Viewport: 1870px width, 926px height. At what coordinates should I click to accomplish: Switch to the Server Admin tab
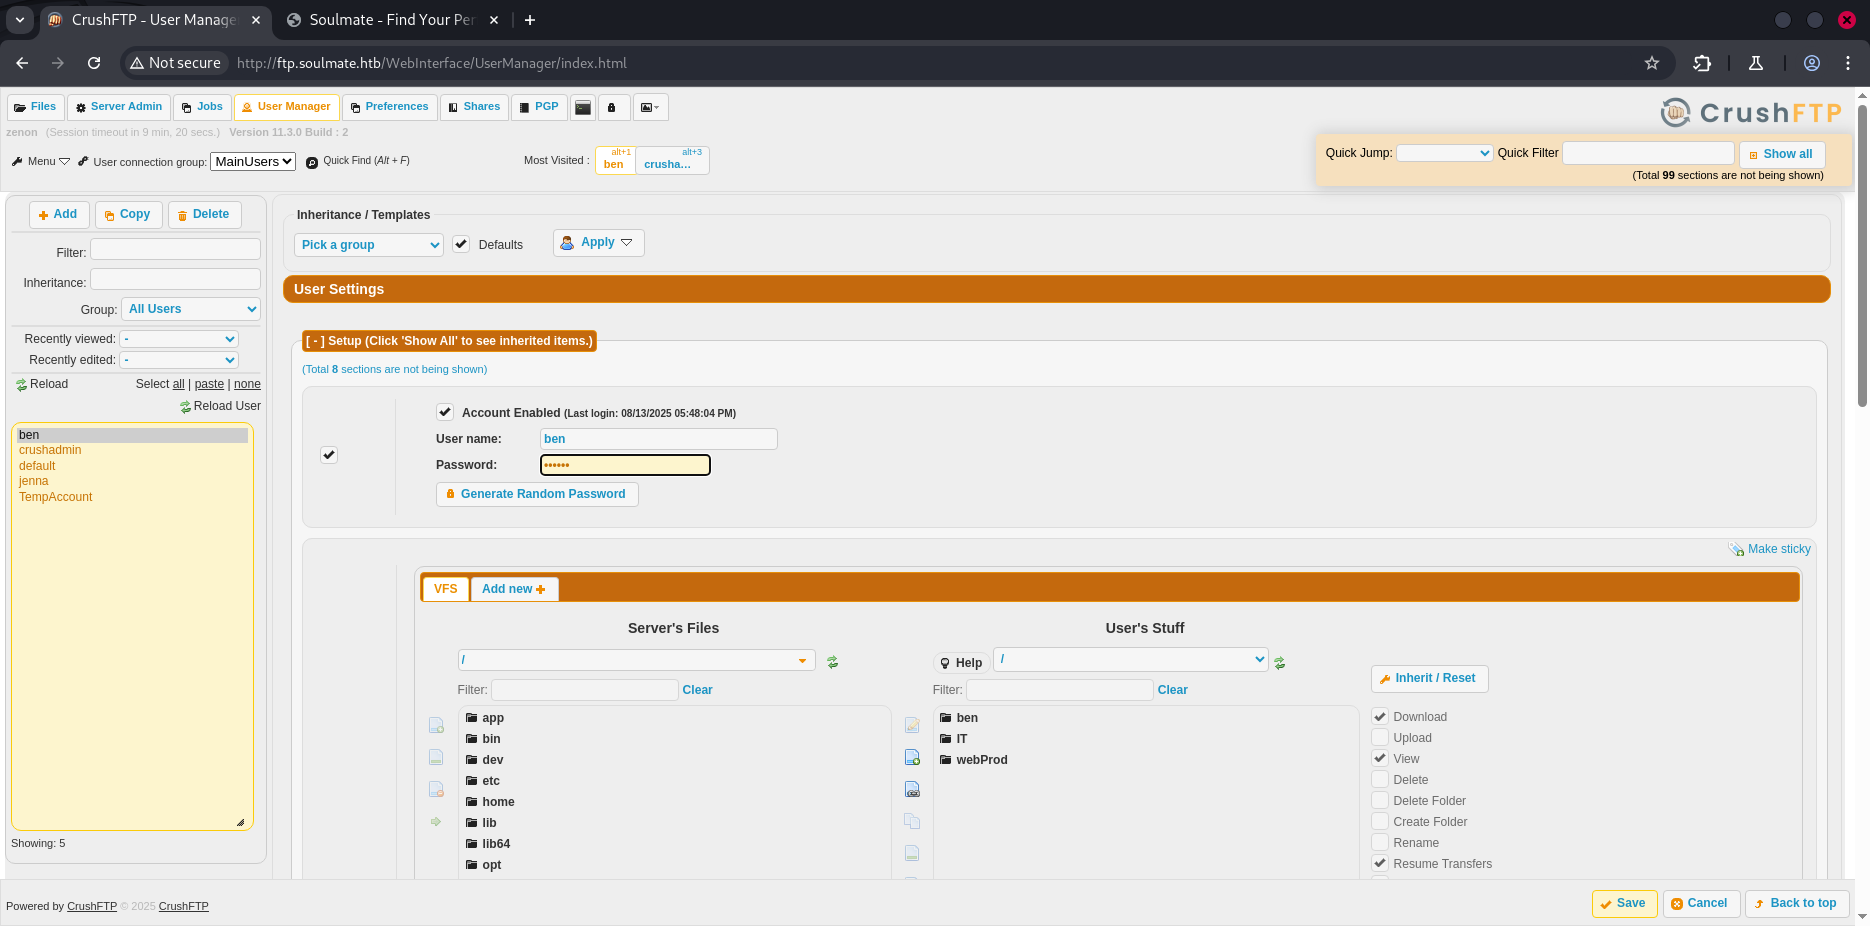pos(119,107)
